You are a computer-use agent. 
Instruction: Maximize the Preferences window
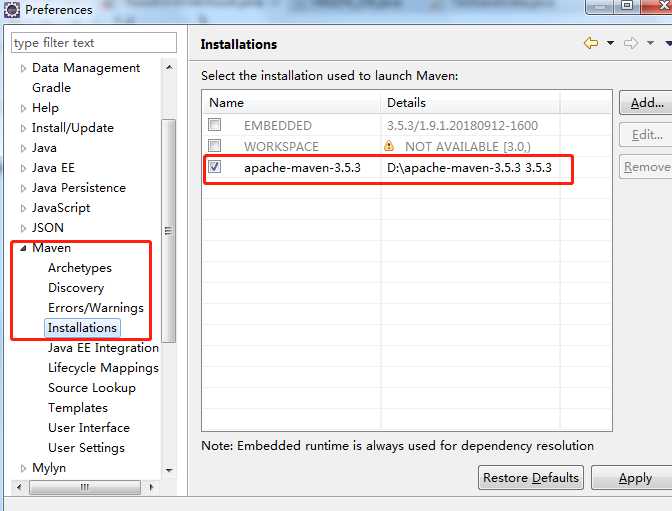[x=627, y=5]
